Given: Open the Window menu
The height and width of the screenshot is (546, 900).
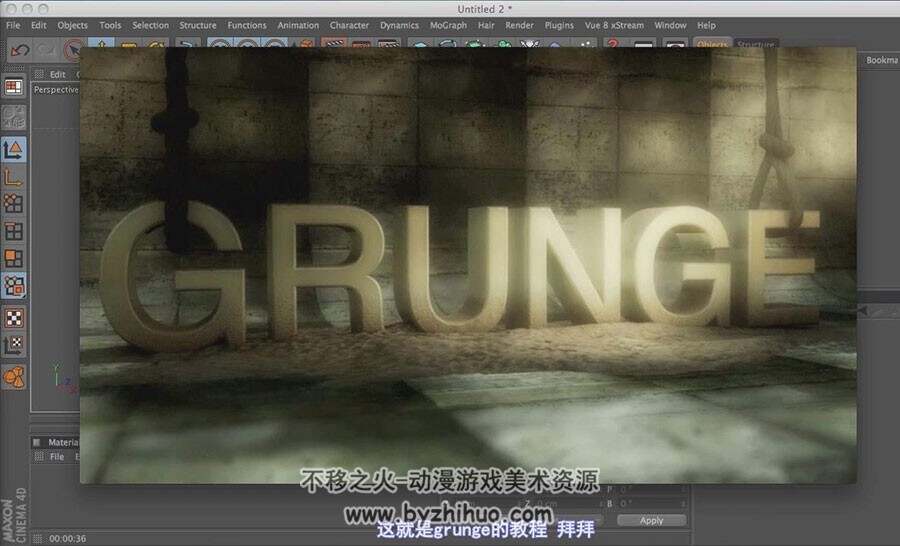Looking at the screenshot, I should pos(670,25).
